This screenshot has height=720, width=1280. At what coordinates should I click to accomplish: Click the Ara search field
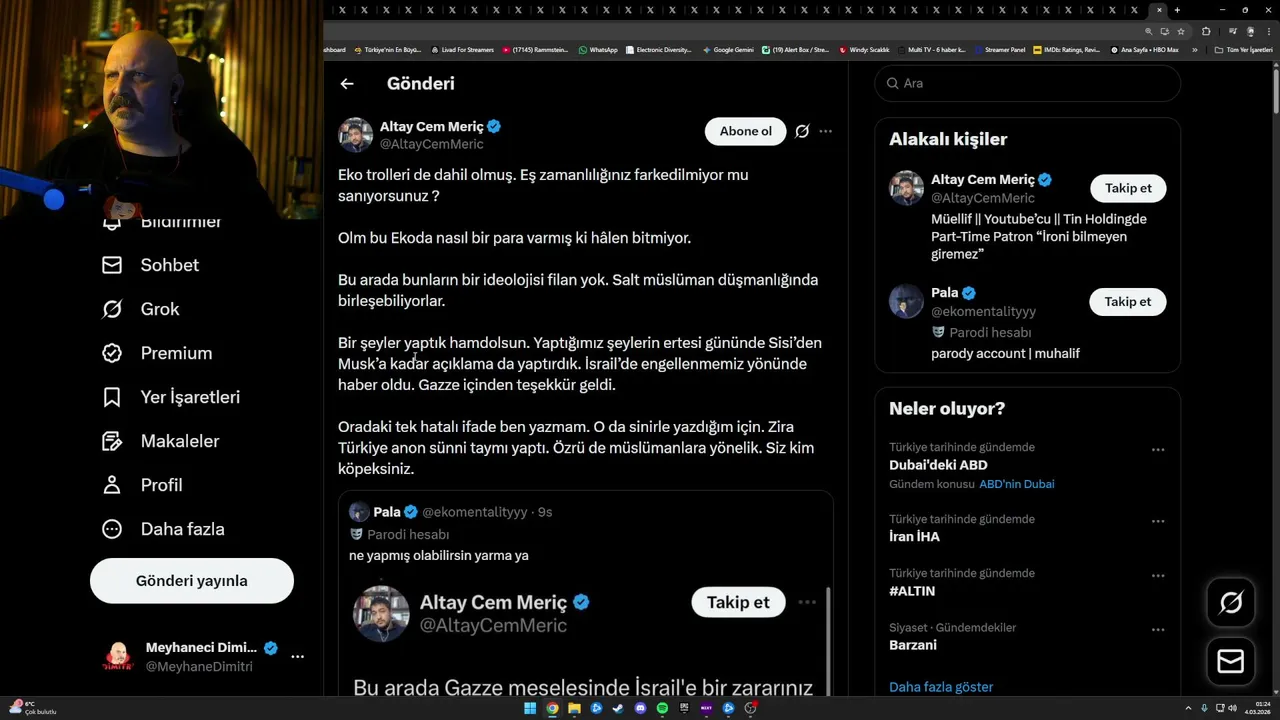[x=1027, y=83]
